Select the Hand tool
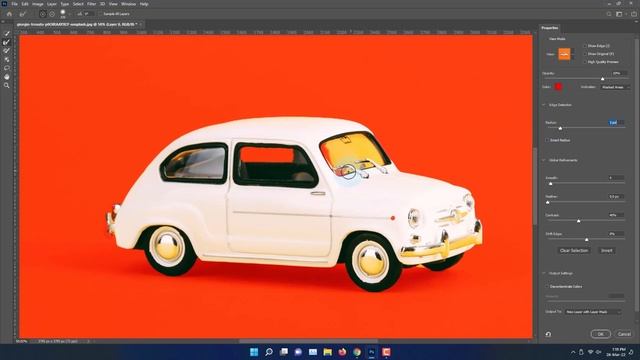 pos(7,77)
